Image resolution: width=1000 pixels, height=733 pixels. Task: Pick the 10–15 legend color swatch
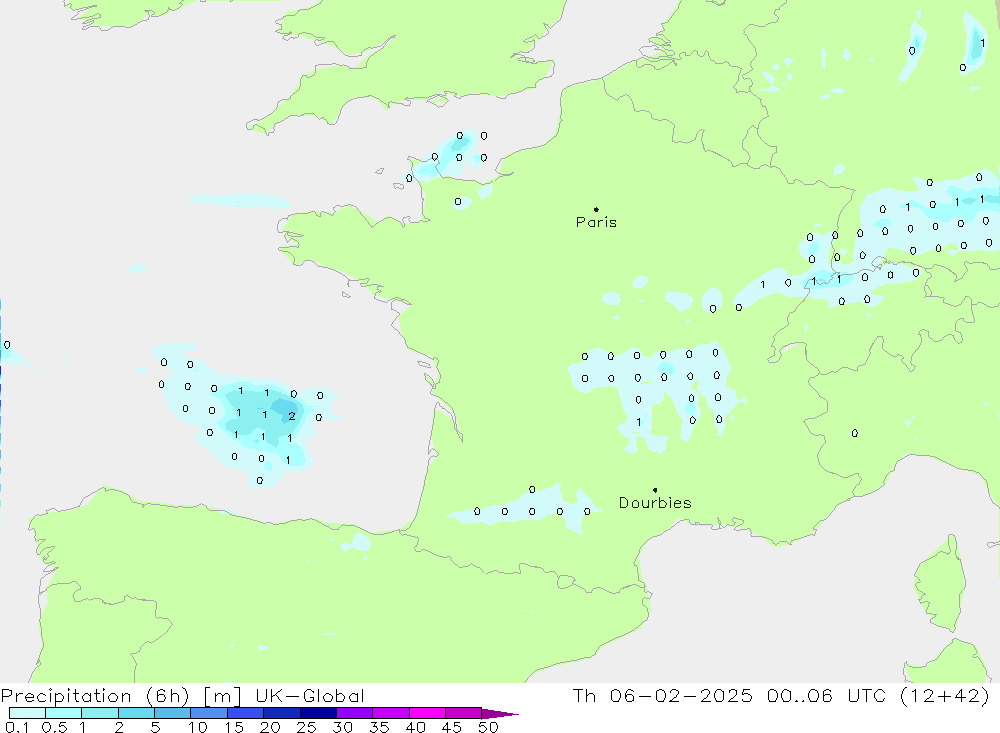[209, 713]
